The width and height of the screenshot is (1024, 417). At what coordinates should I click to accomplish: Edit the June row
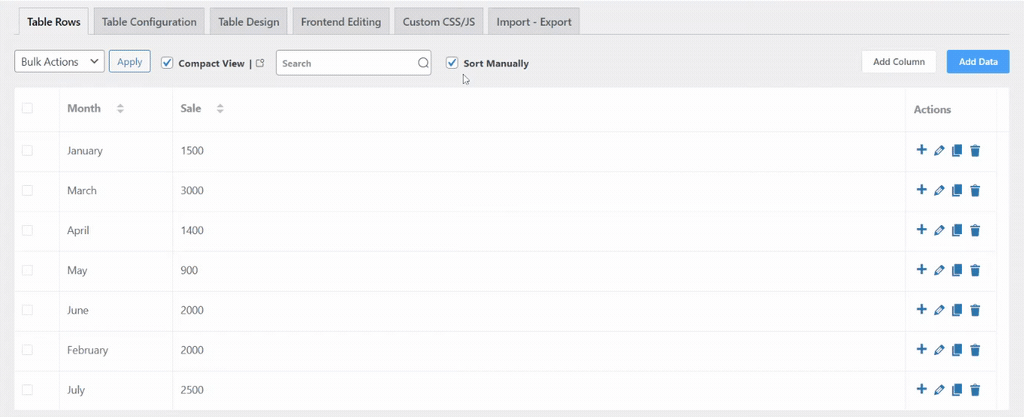point(939,310)
